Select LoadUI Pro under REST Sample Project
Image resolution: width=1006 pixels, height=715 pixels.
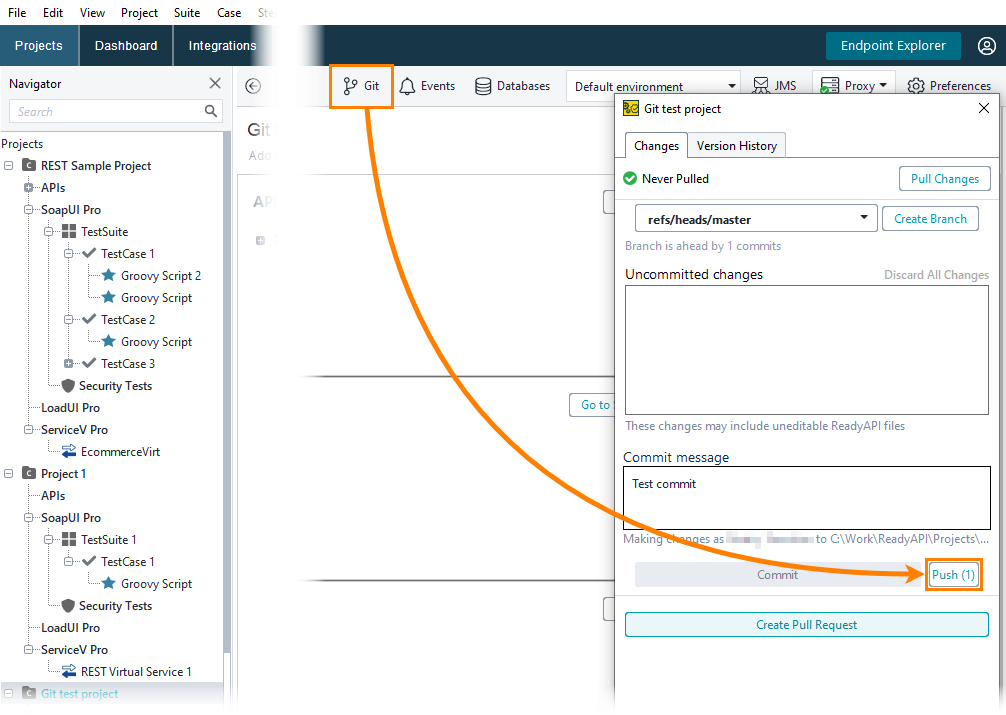[71, 408]
